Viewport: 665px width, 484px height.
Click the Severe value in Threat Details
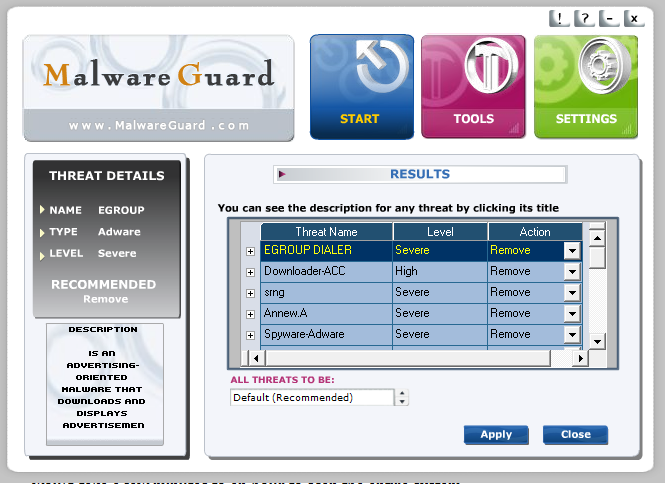coord(117,254)
